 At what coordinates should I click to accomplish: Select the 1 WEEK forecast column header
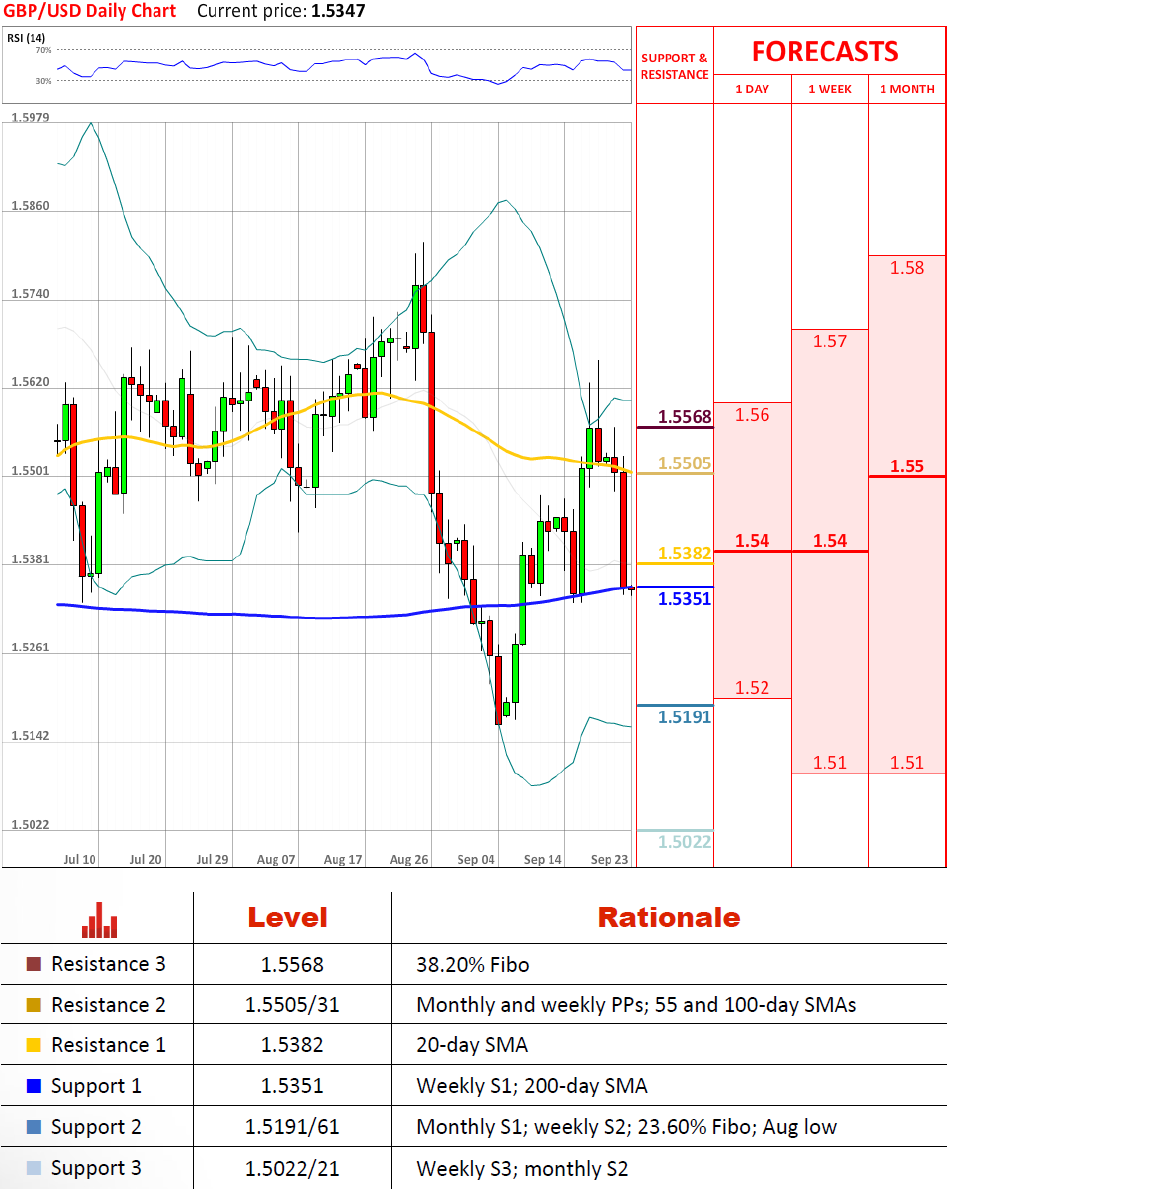click(x=830, y=89)
